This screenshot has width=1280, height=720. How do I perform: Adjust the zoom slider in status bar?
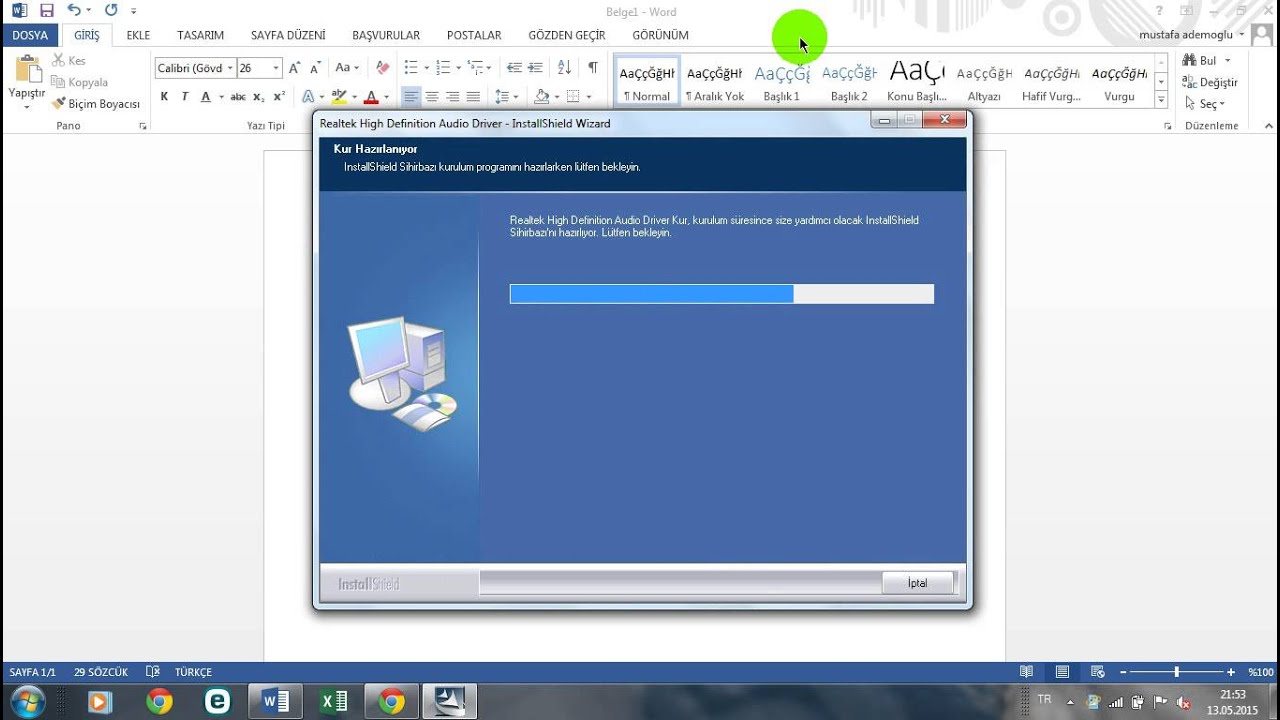click(x=1177, y=672)
